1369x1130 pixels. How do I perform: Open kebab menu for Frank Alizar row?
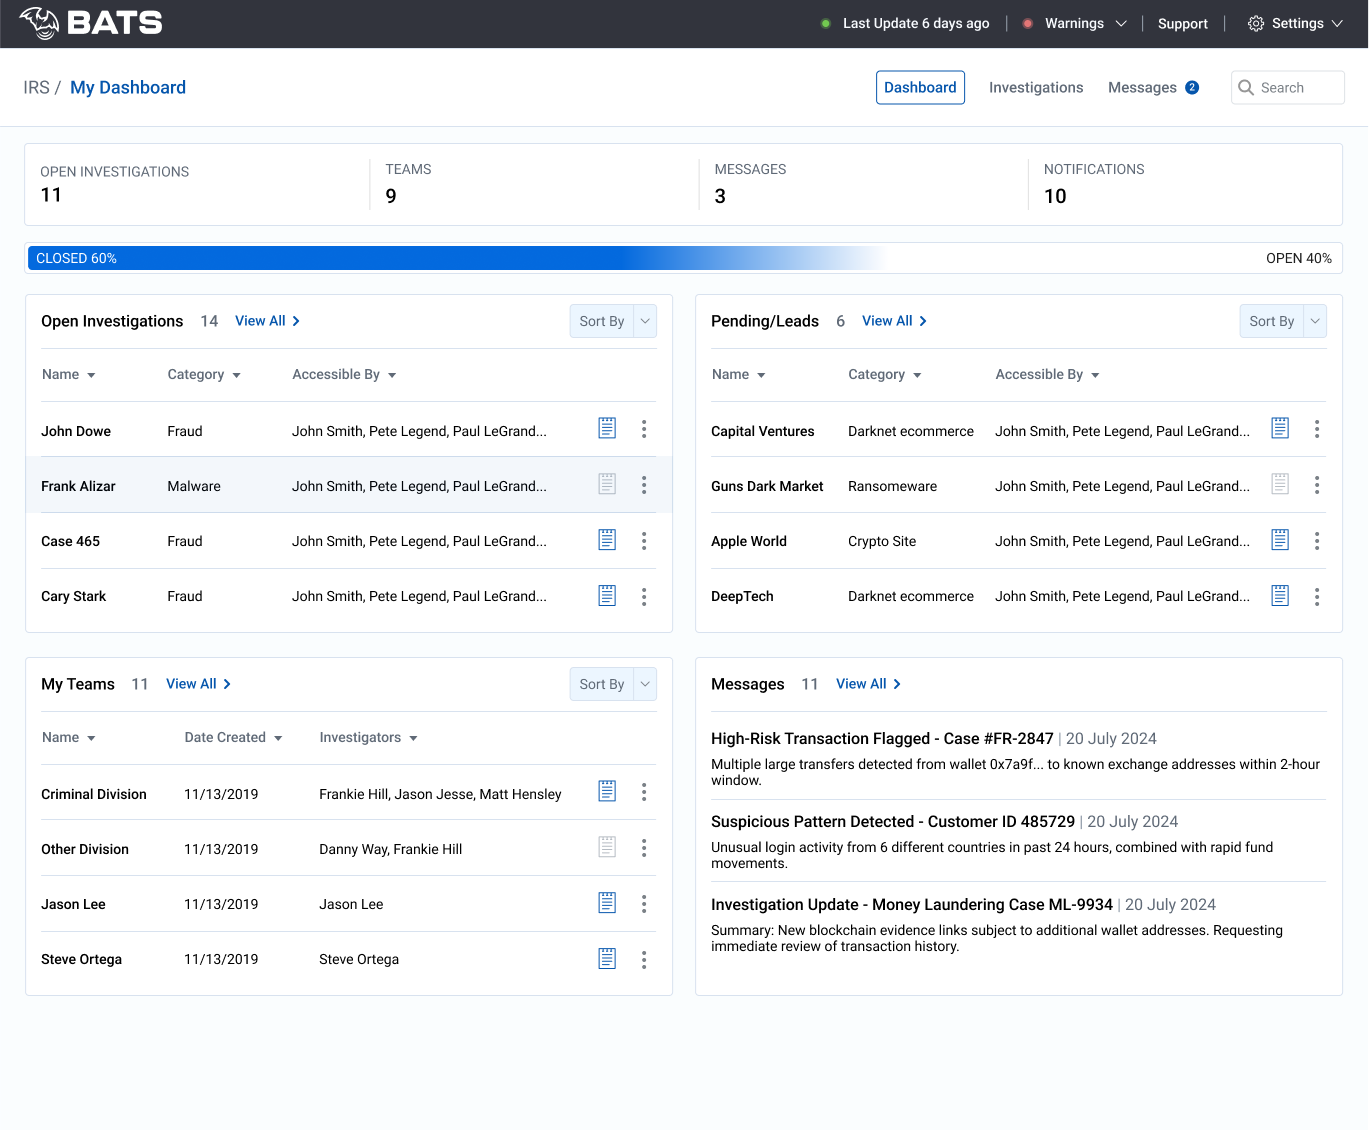tap(644, 485)
